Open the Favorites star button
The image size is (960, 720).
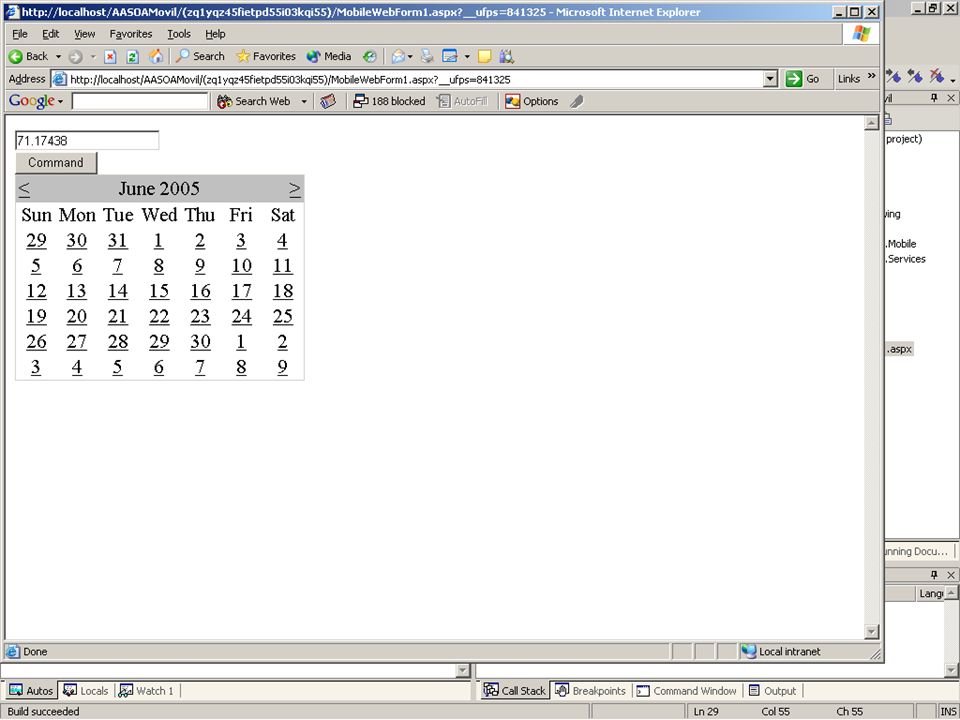266,56
